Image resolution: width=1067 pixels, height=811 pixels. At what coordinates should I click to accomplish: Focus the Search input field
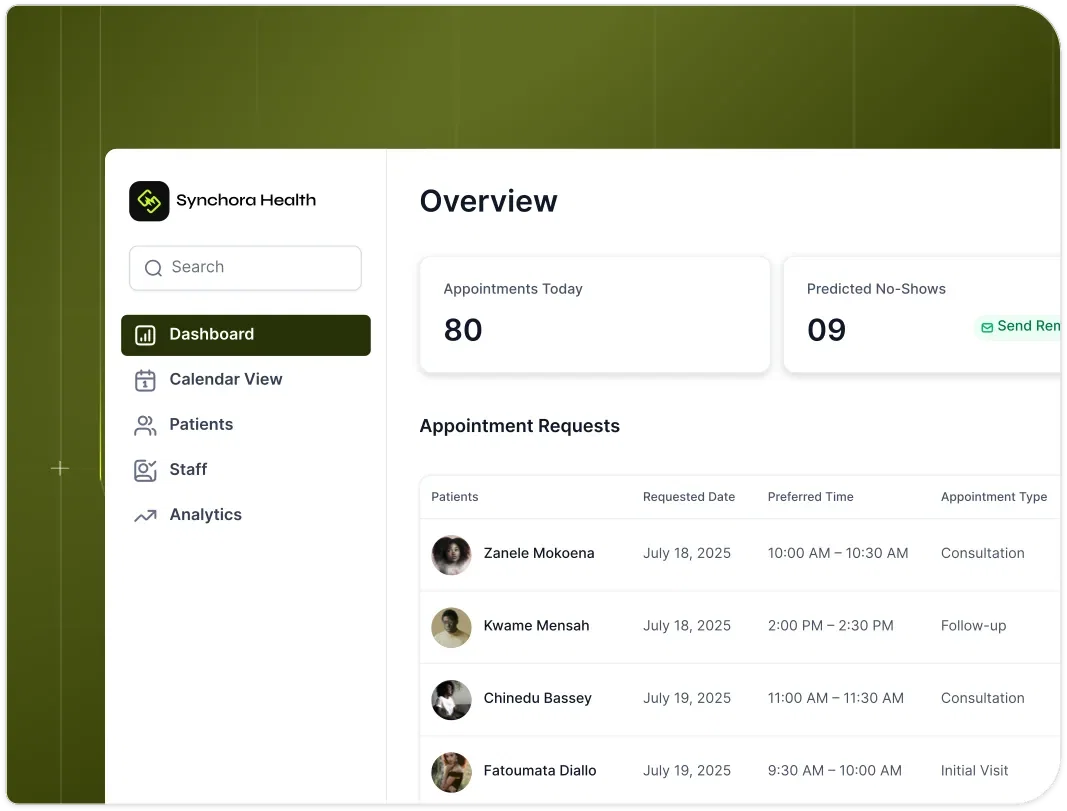pyautogui.click(x=245, y=268)
